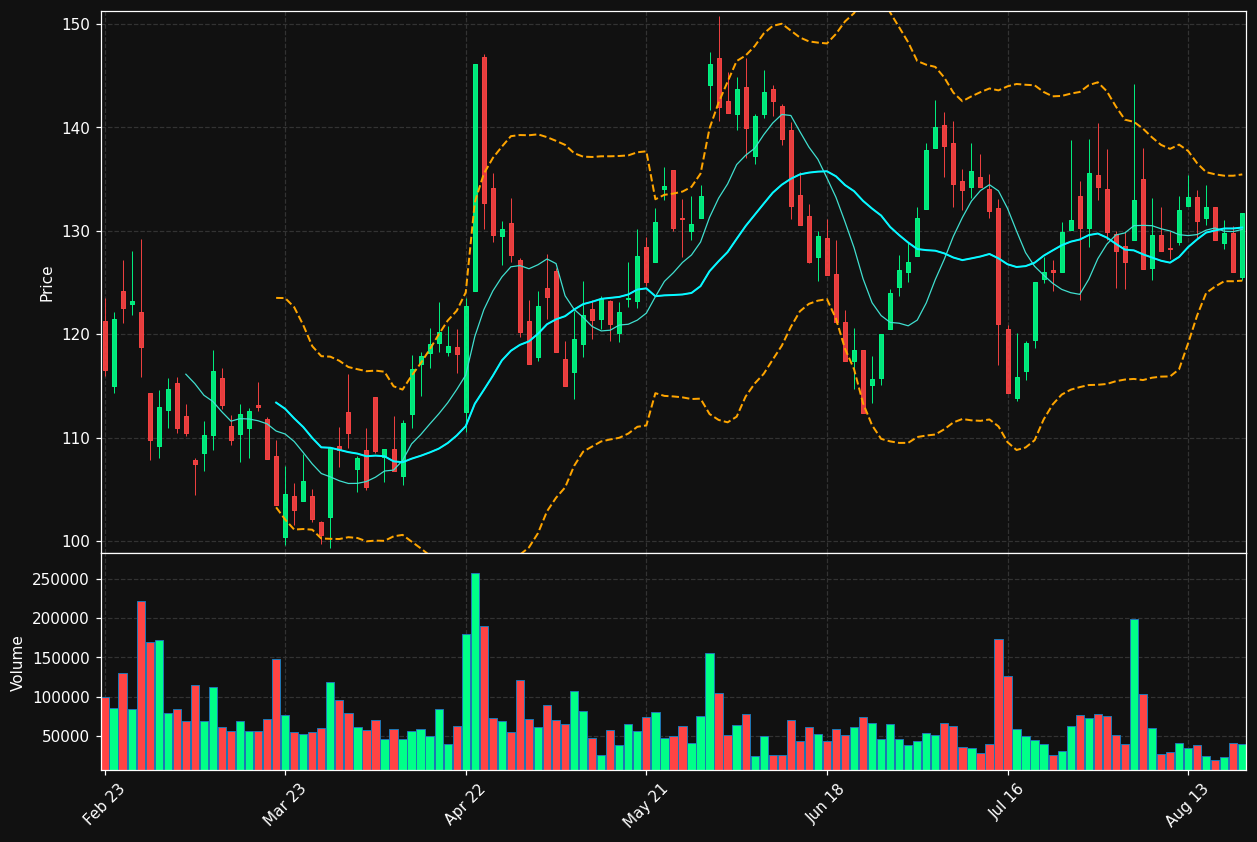1257x842 pixels.
Task: Click the Aug 13 date label
Action: [1187, 803]
